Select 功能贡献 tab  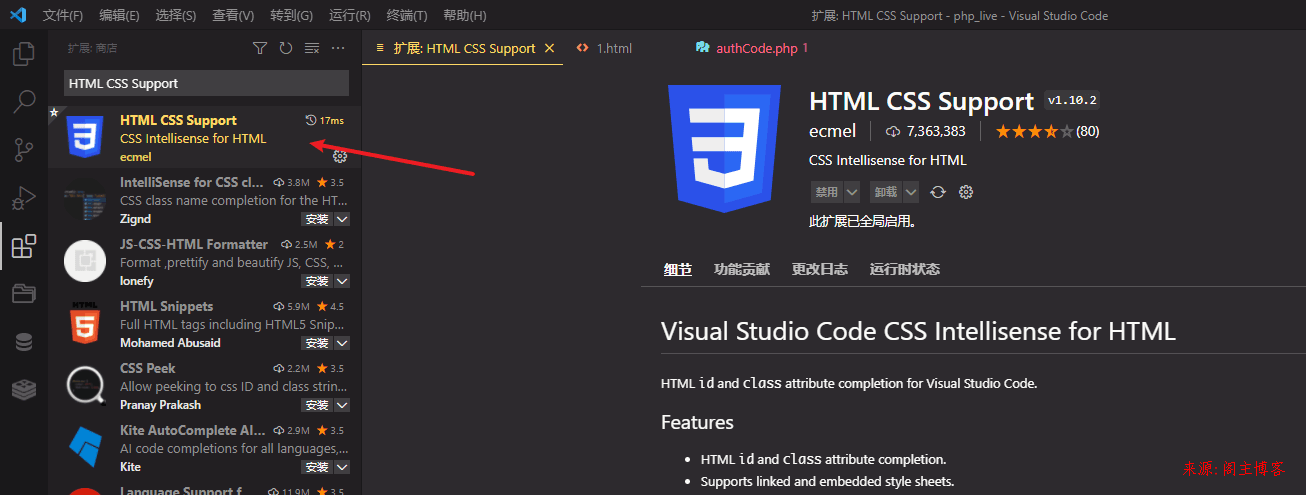pyautogui.click(x=742, y=269)
